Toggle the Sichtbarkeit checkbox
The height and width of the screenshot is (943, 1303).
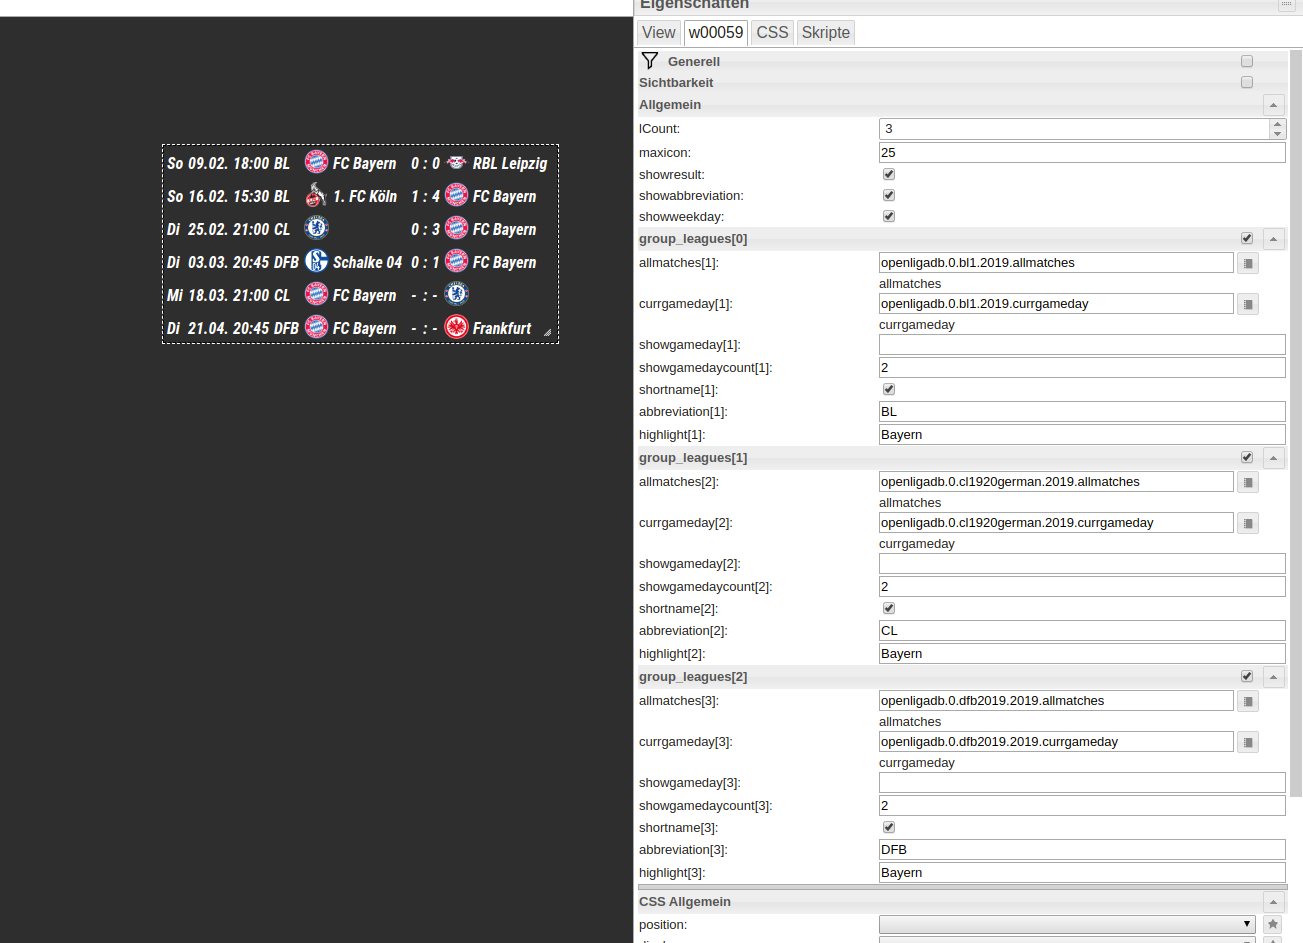1247,82
